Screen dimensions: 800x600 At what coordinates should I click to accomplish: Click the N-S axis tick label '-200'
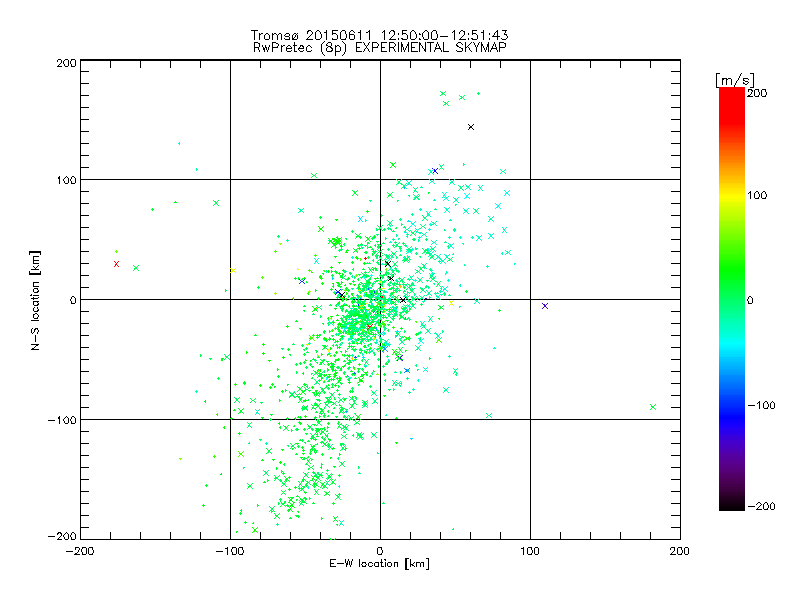pos(62,537)
